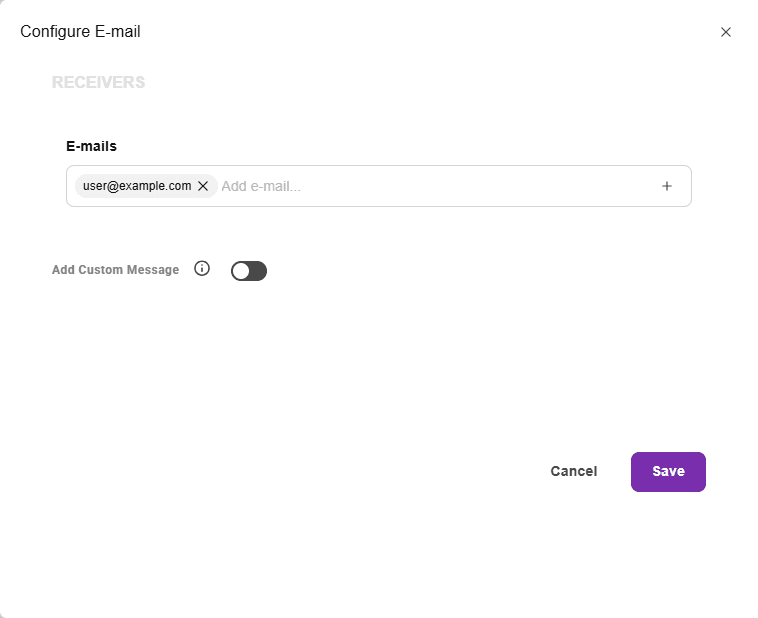Enable the Add Custom Message switch
This screenshot has width=758, height=618.
tap(249, 271)
